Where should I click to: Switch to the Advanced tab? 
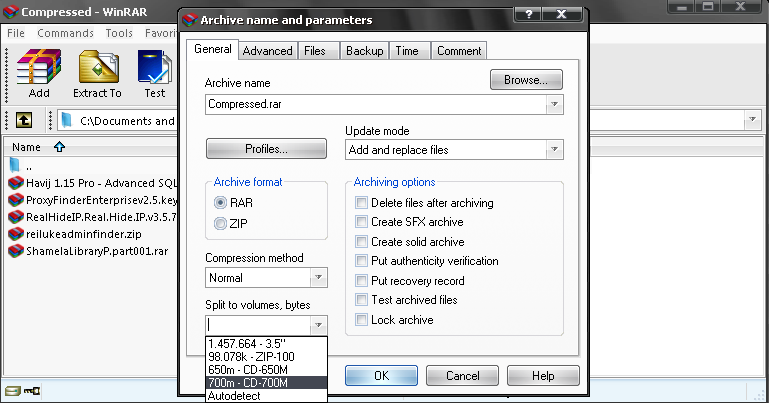[x=267, y=51]
